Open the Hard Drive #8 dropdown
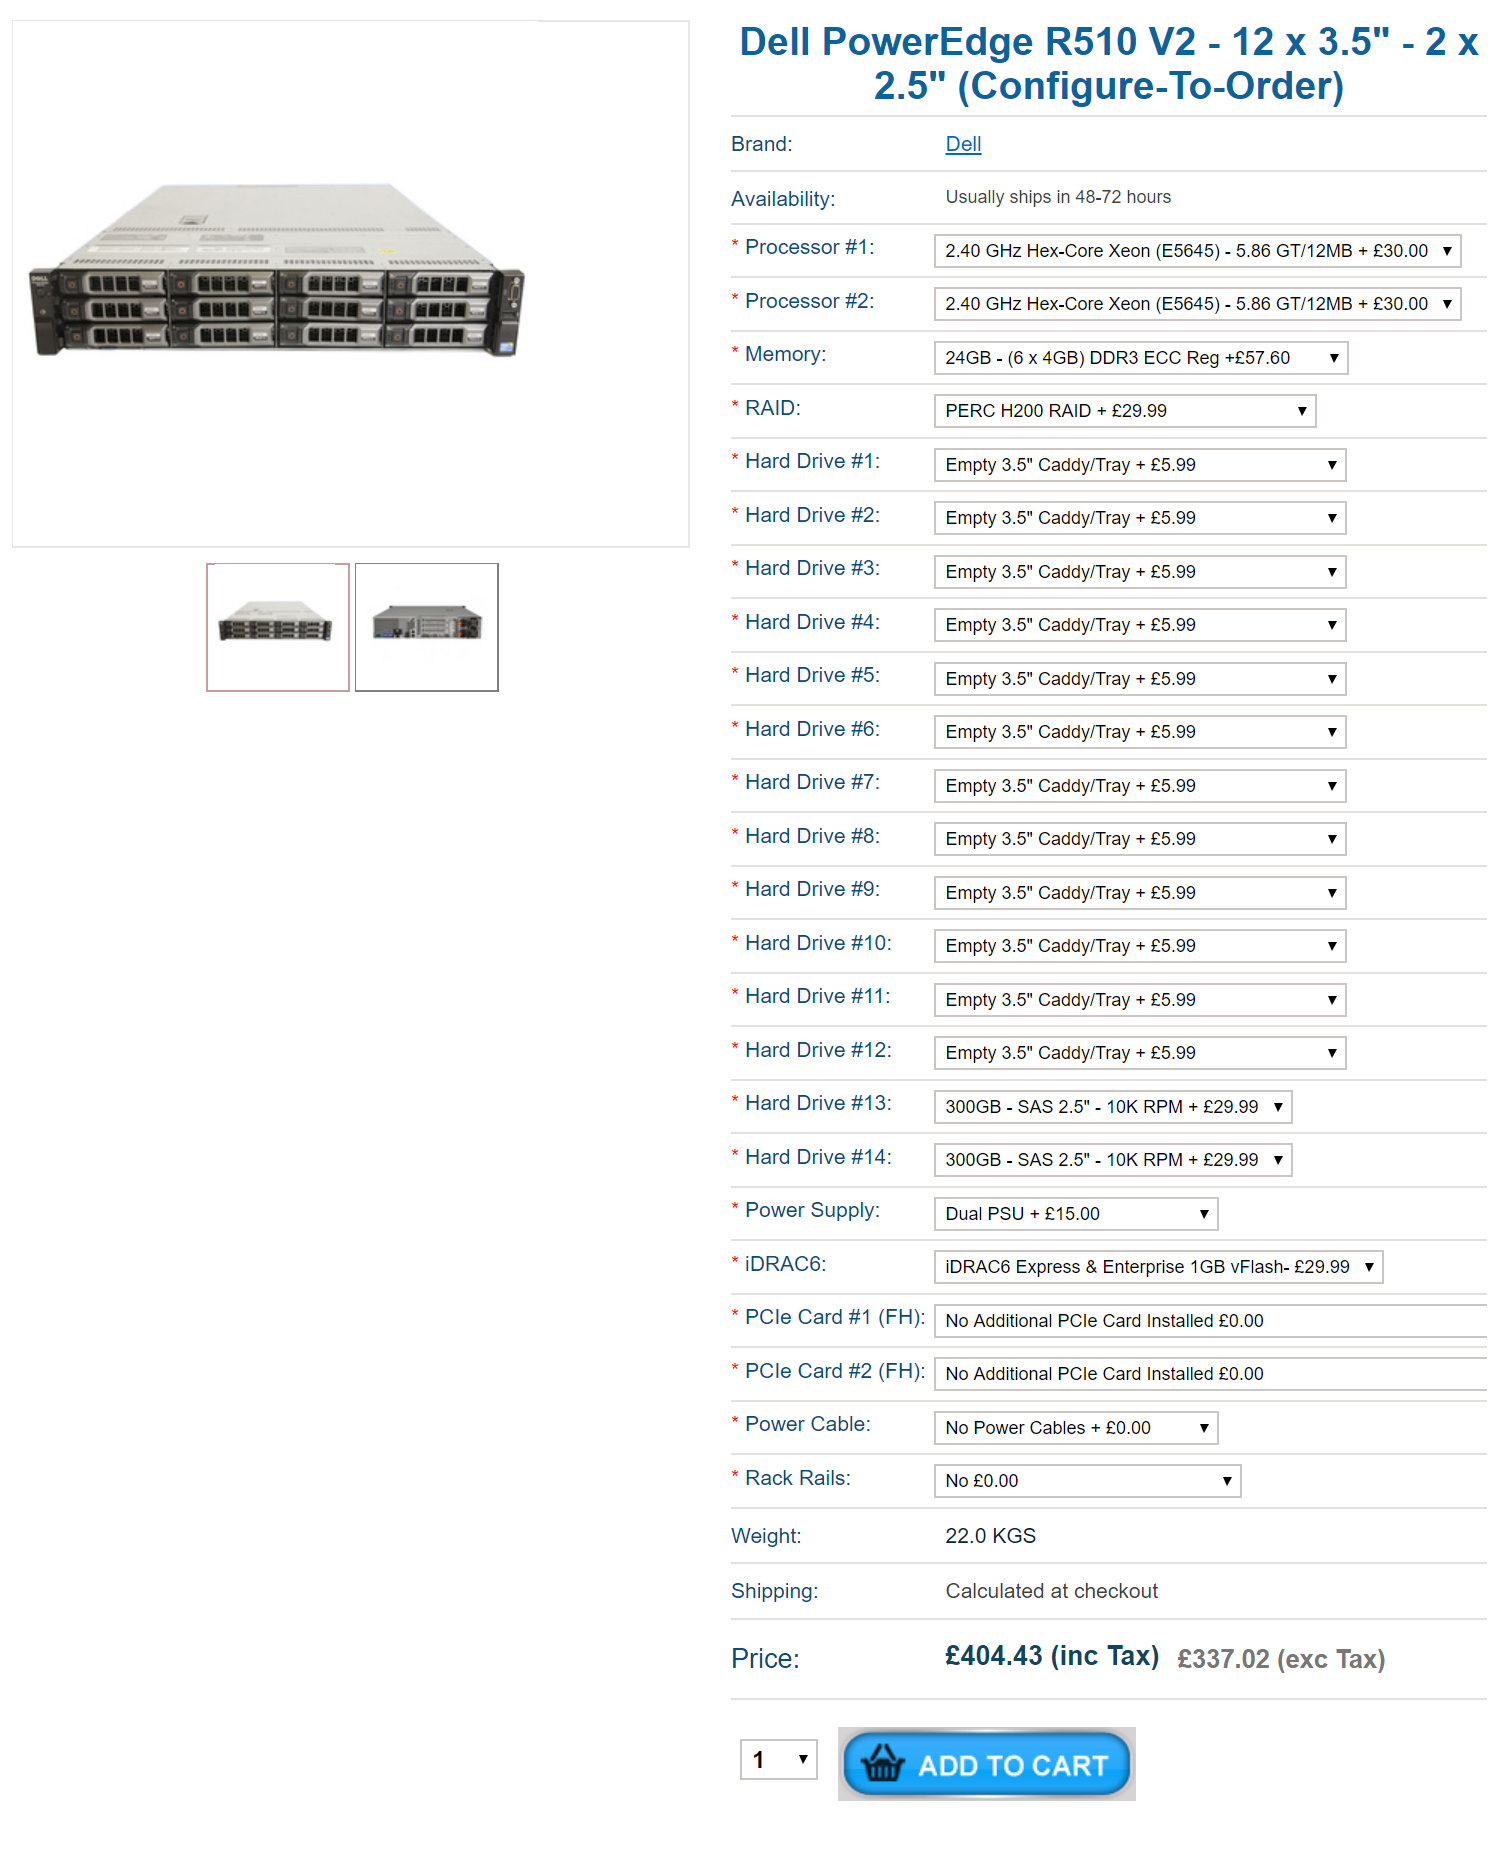Screen dimensions: 1503x1871 coord(1140,839)
